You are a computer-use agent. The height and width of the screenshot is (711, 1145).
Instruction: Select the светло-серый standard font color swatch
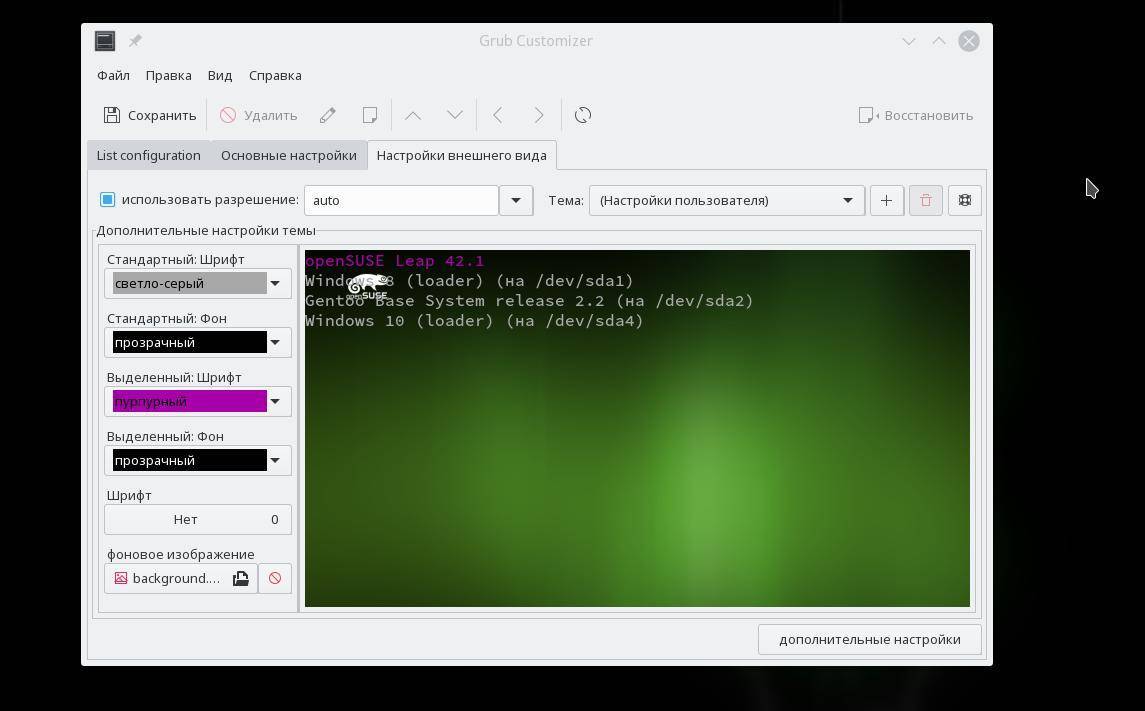pos(189,283)
